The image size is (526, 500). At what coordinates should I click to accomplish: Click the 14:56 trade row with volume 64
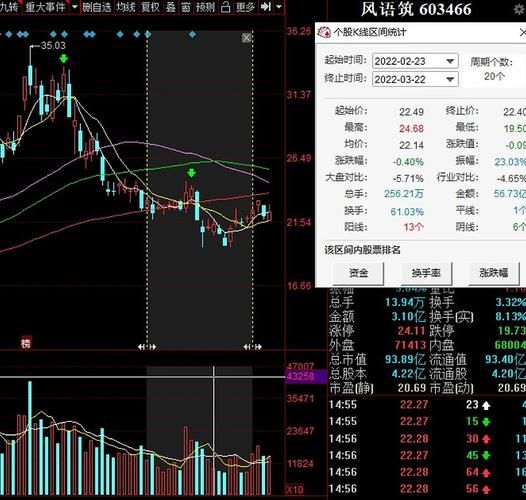tap(427, 472)
